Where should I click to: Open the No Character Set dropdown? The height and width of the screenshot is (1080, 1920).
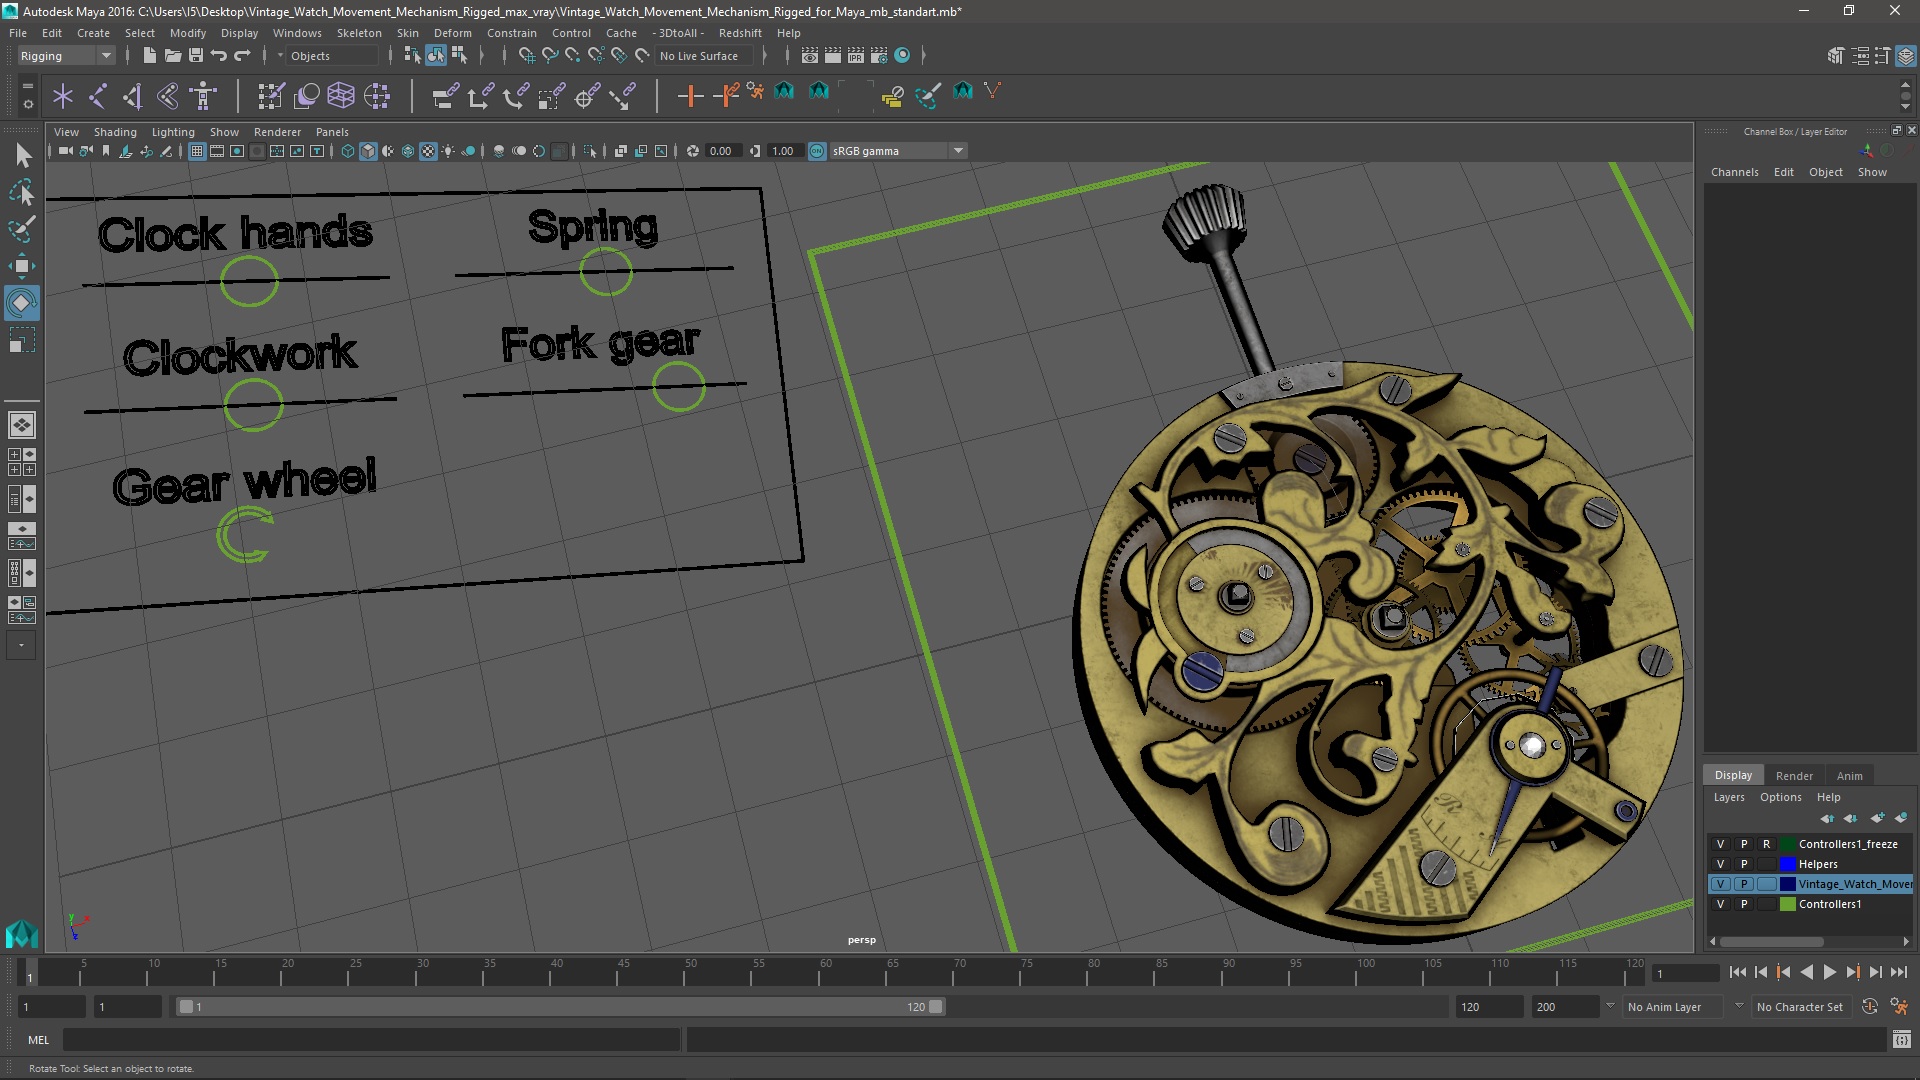click(x=1804, y=1007)
